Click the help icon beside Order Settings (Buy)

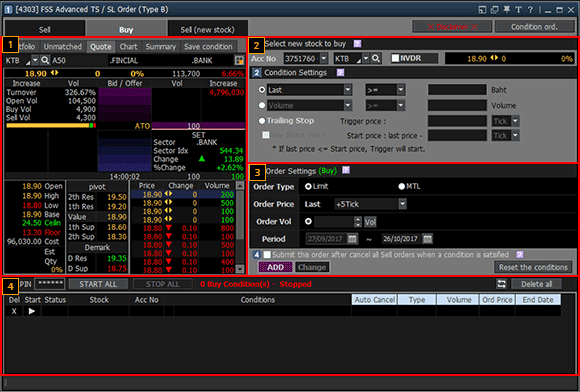pyautogui.click(x=346, y=170)
